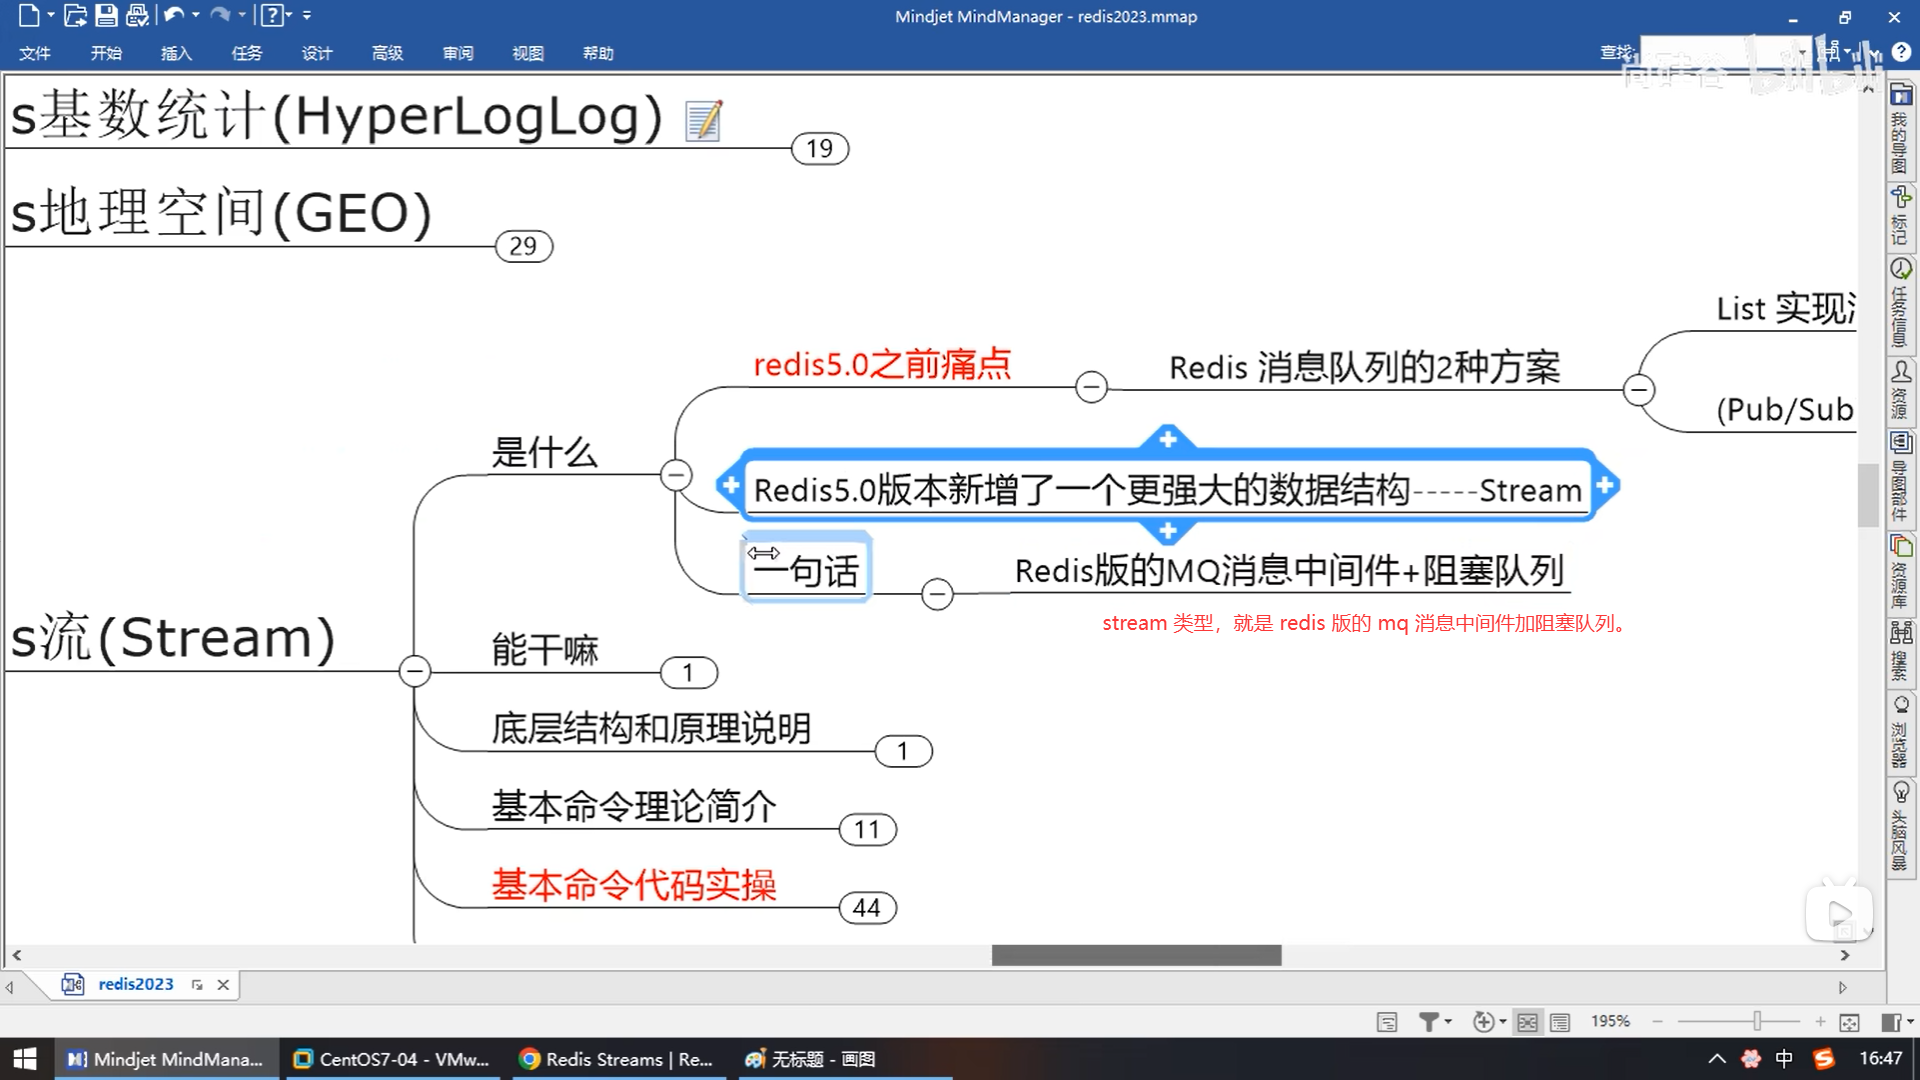The width and height of the screenshot is (1920, 1080).
Task: Expand the 基本命令代码实操 branch showing 44
Action: click(x=867, y=908)
